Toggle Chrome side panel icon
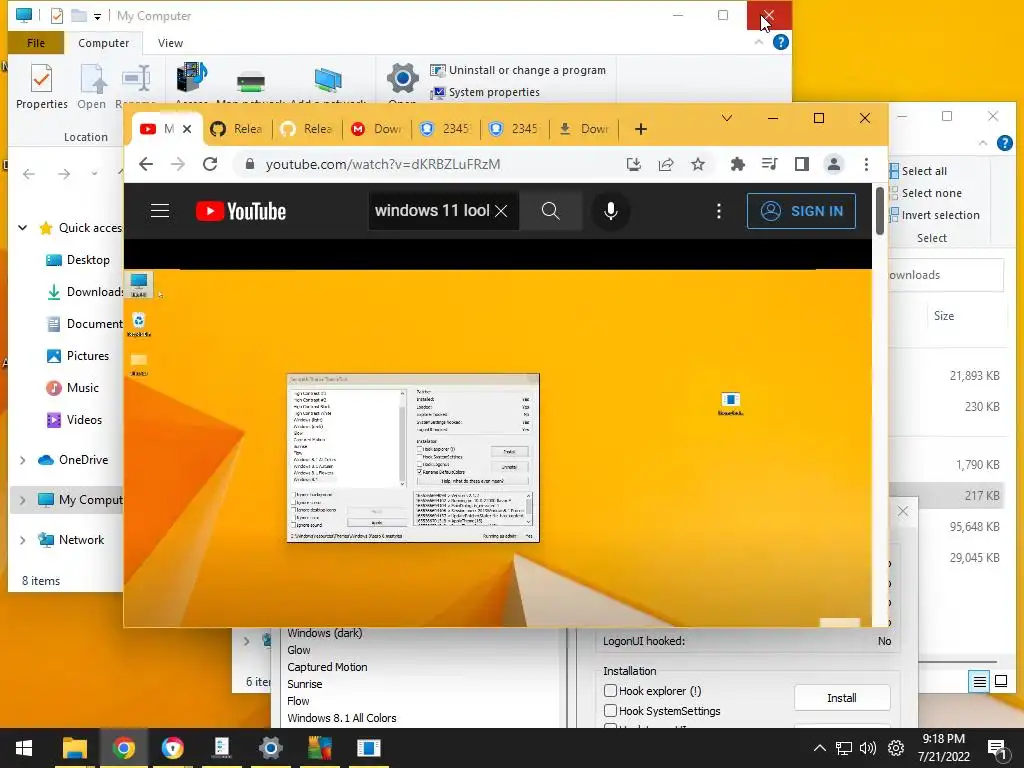 (802, 165)
